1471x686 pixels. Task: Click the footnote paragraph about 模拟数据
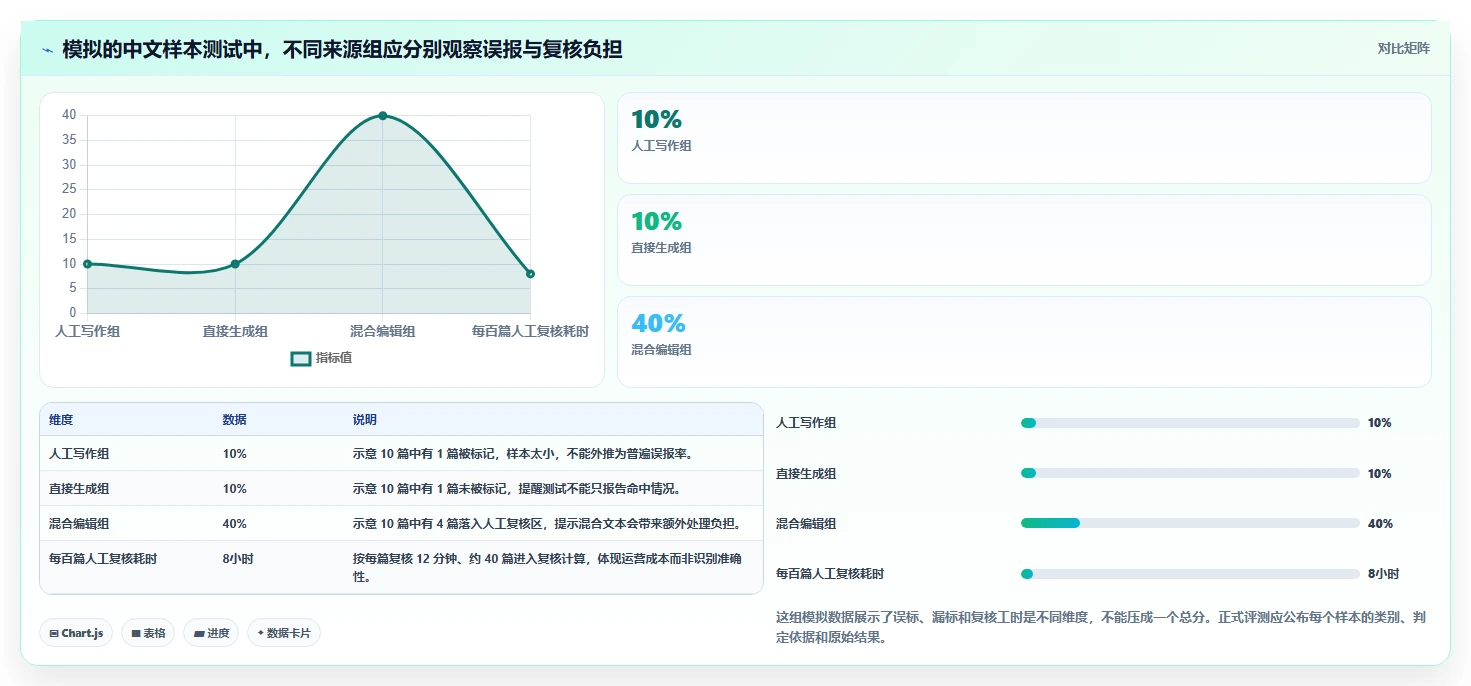pyautogui.click(x=1103, y=627)
